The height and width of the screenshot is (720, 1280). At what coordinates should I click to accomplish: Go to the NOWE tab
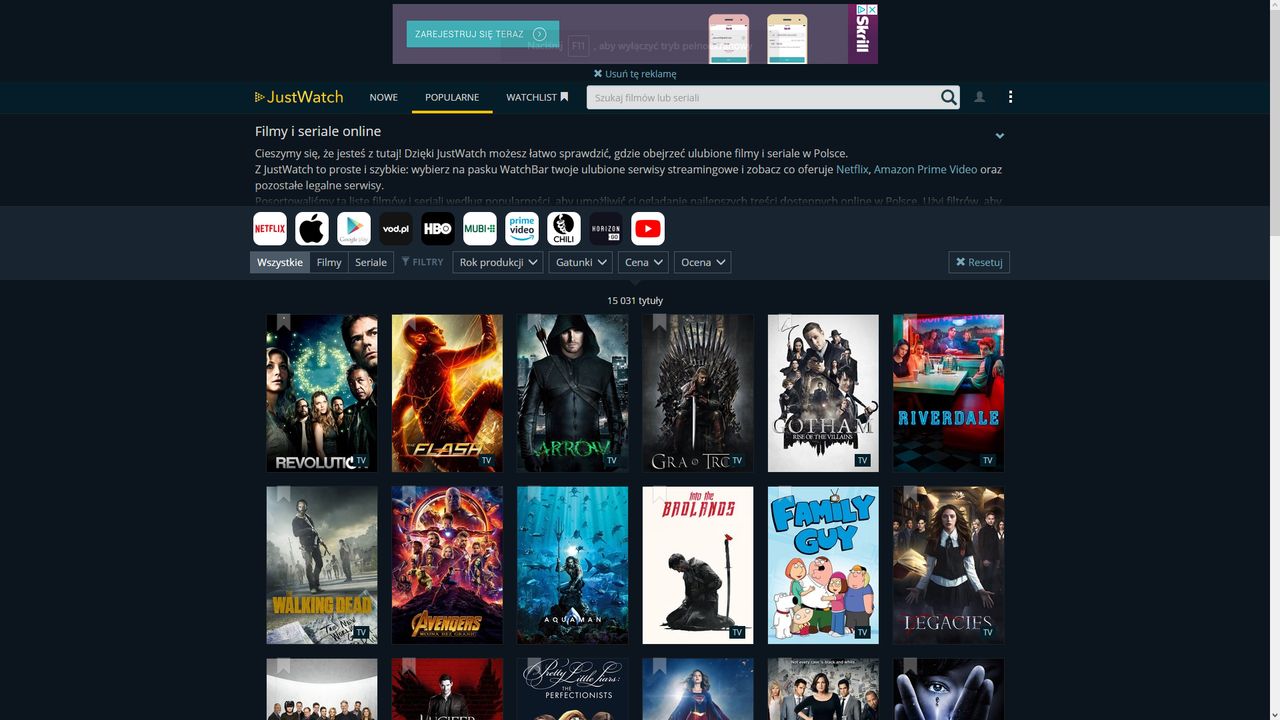(384, 97)
